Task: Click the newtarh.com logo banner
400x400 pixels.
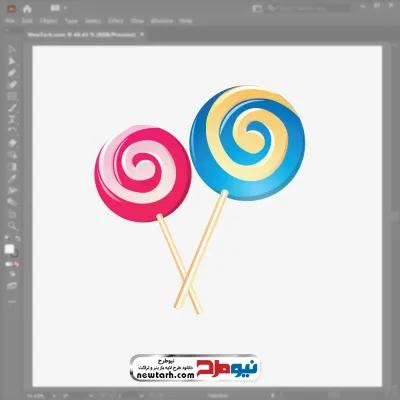Action: pyautogui.click(x=194, y=368)
